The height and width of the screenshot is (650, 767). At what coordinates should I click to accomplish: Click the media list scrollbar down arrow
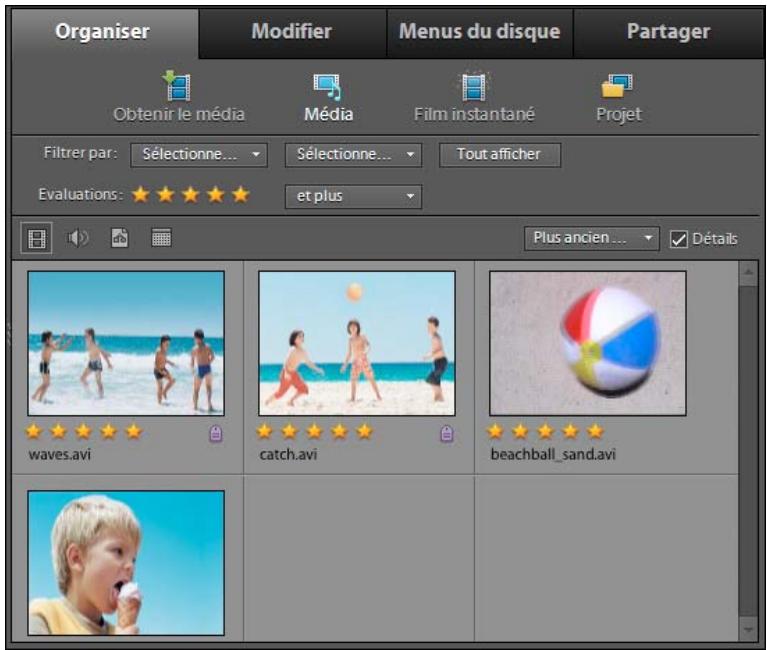coord(748,630)
